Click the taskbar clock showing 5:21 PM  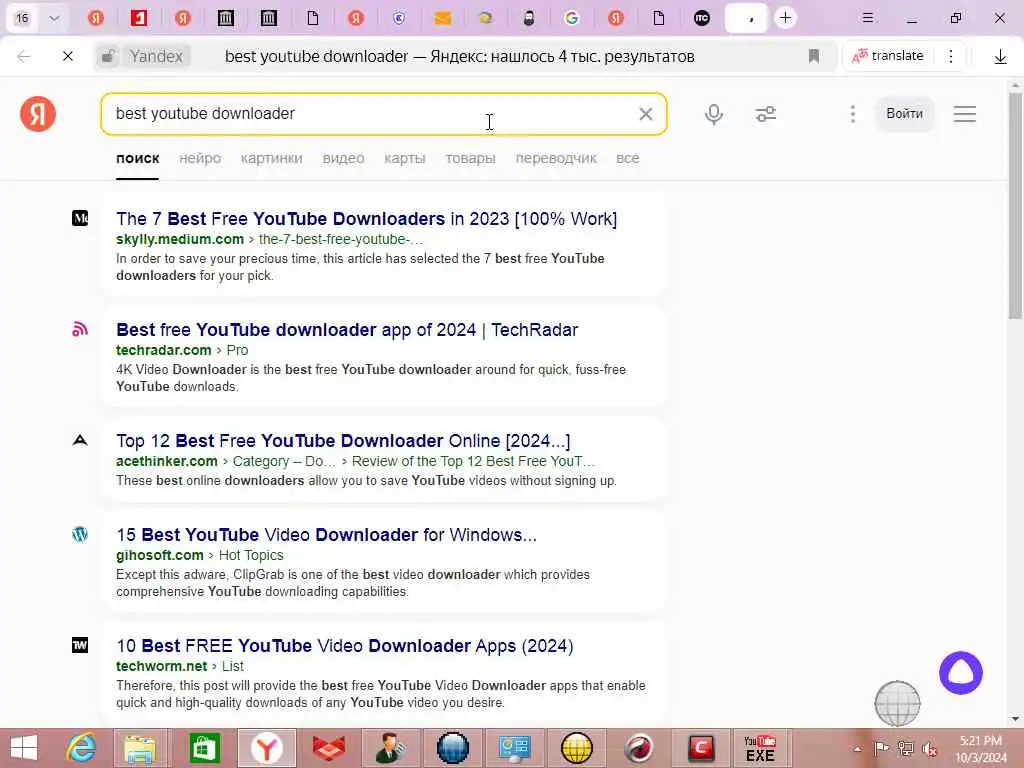(x=981, y=748)
